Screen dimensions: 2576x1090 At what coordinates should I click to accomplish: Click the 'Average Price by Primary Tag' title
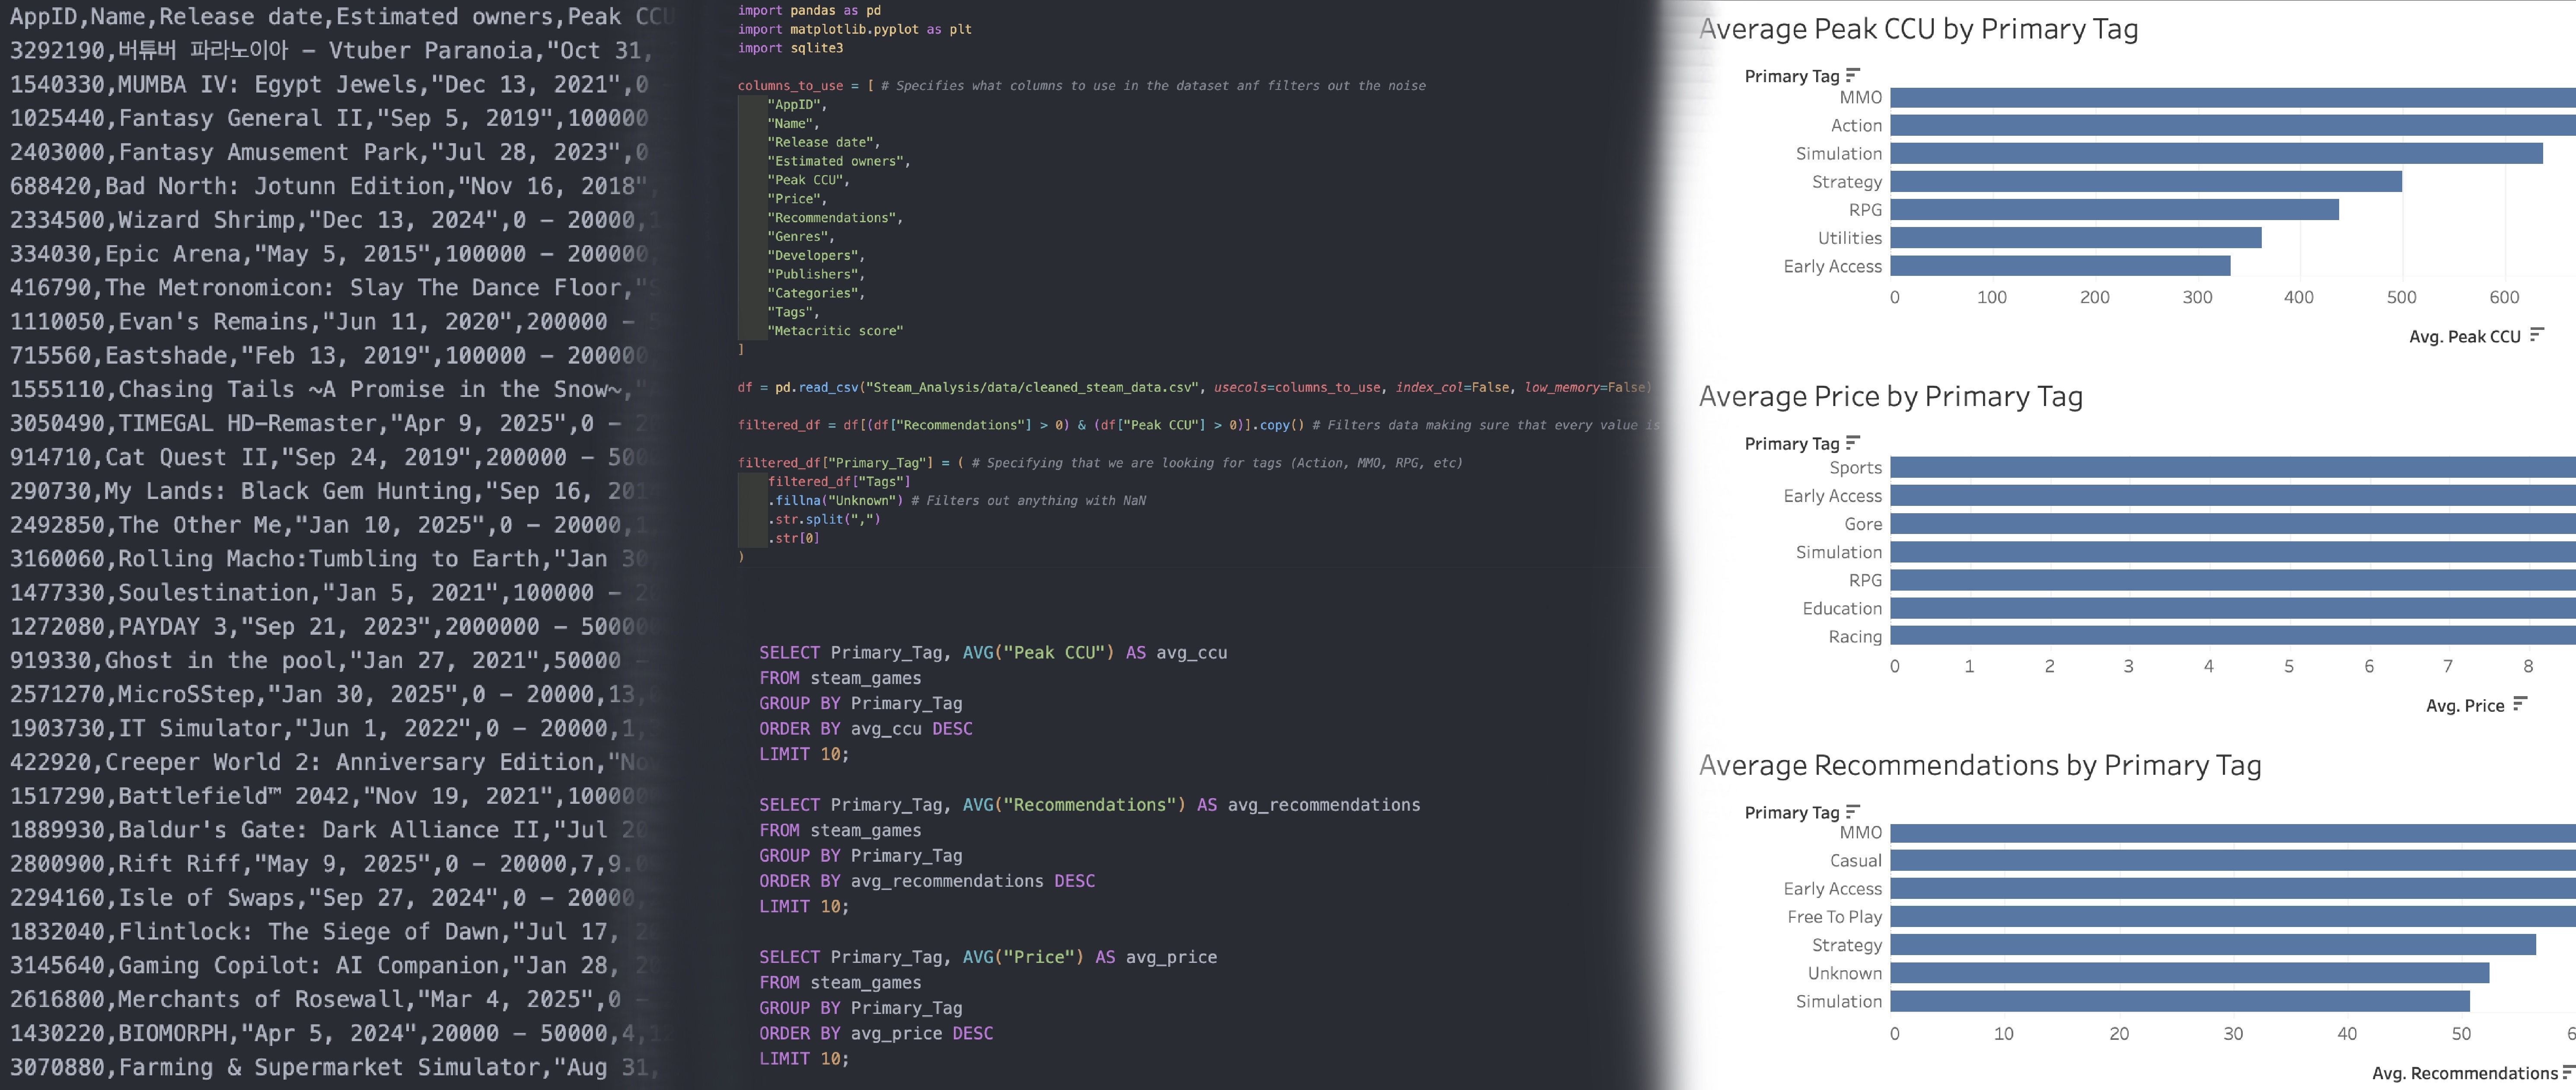point(1891,397)
